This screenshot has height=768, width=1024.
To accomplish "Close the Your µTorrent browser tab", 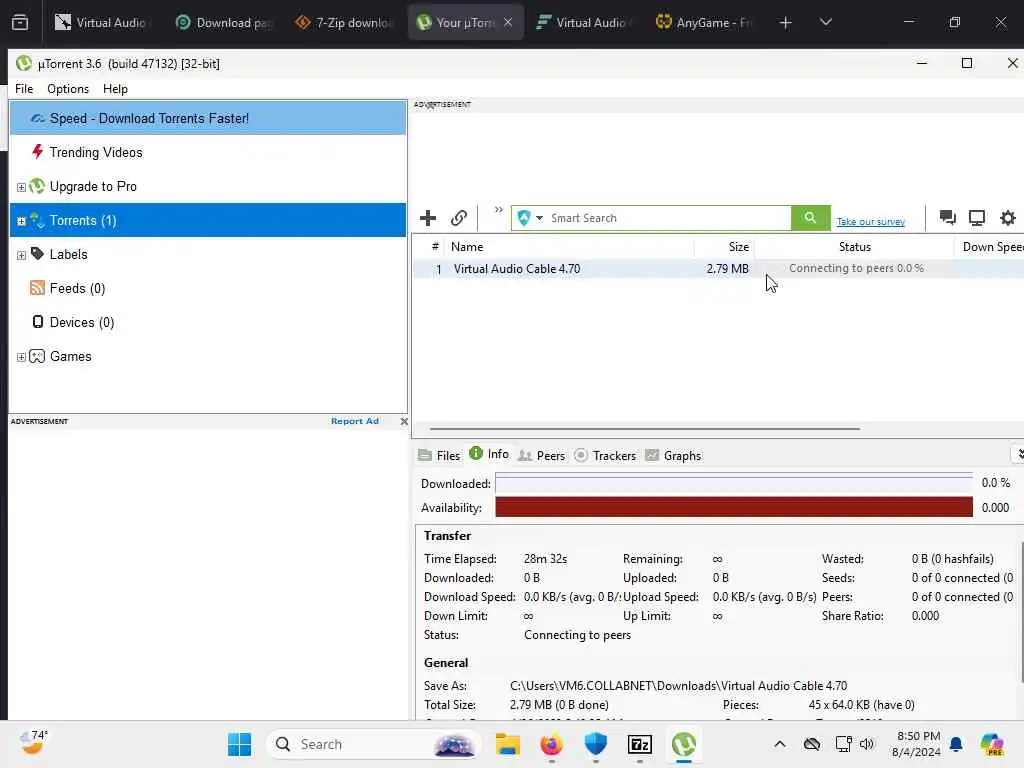I will click(508, 23).
